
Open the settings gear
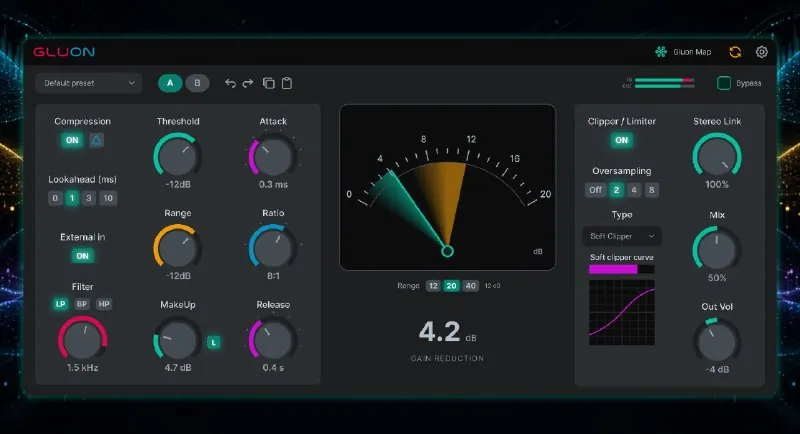click(x=762, y=52)
